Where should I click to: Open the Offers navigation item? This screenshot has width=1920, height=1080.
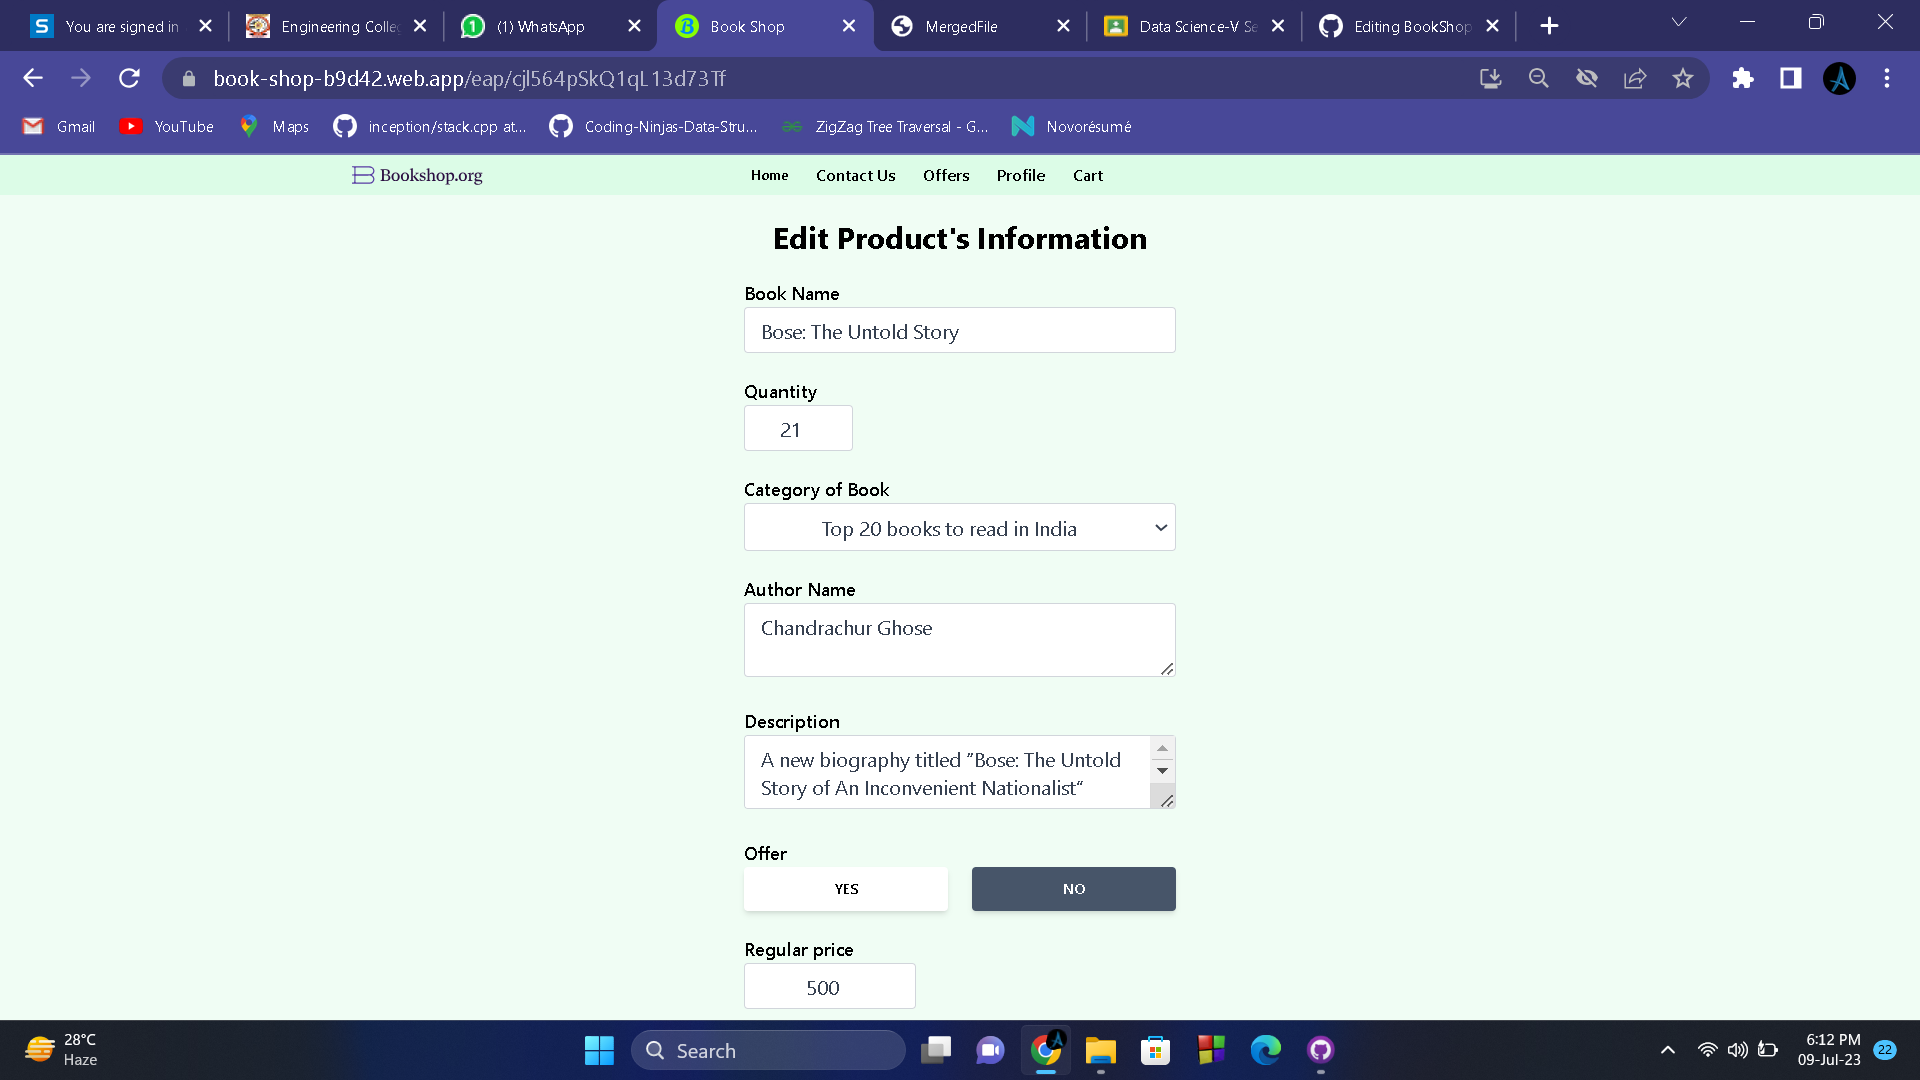pos(946,175)
